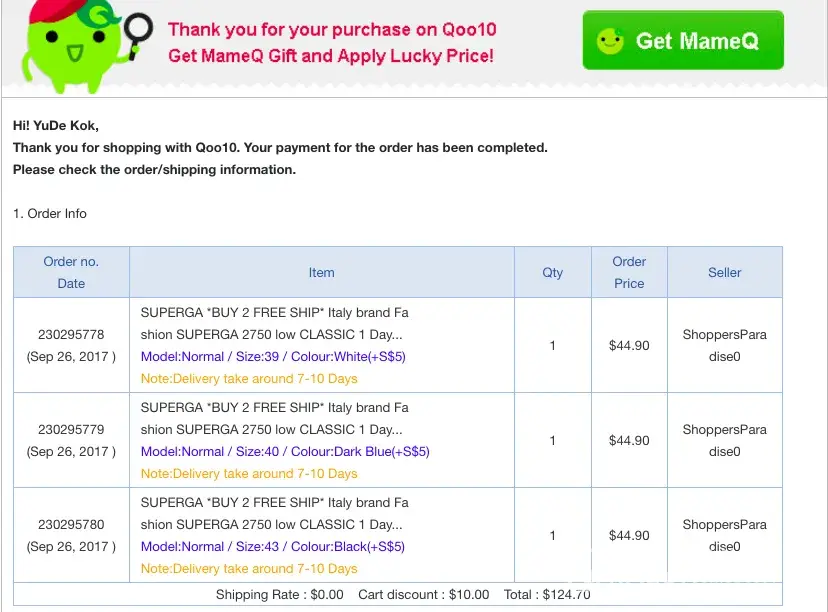The height and width of the screenshot is (612, 828).
Task: Click the Size:39 Colour:White option text
Action: (x=273, y=356)
